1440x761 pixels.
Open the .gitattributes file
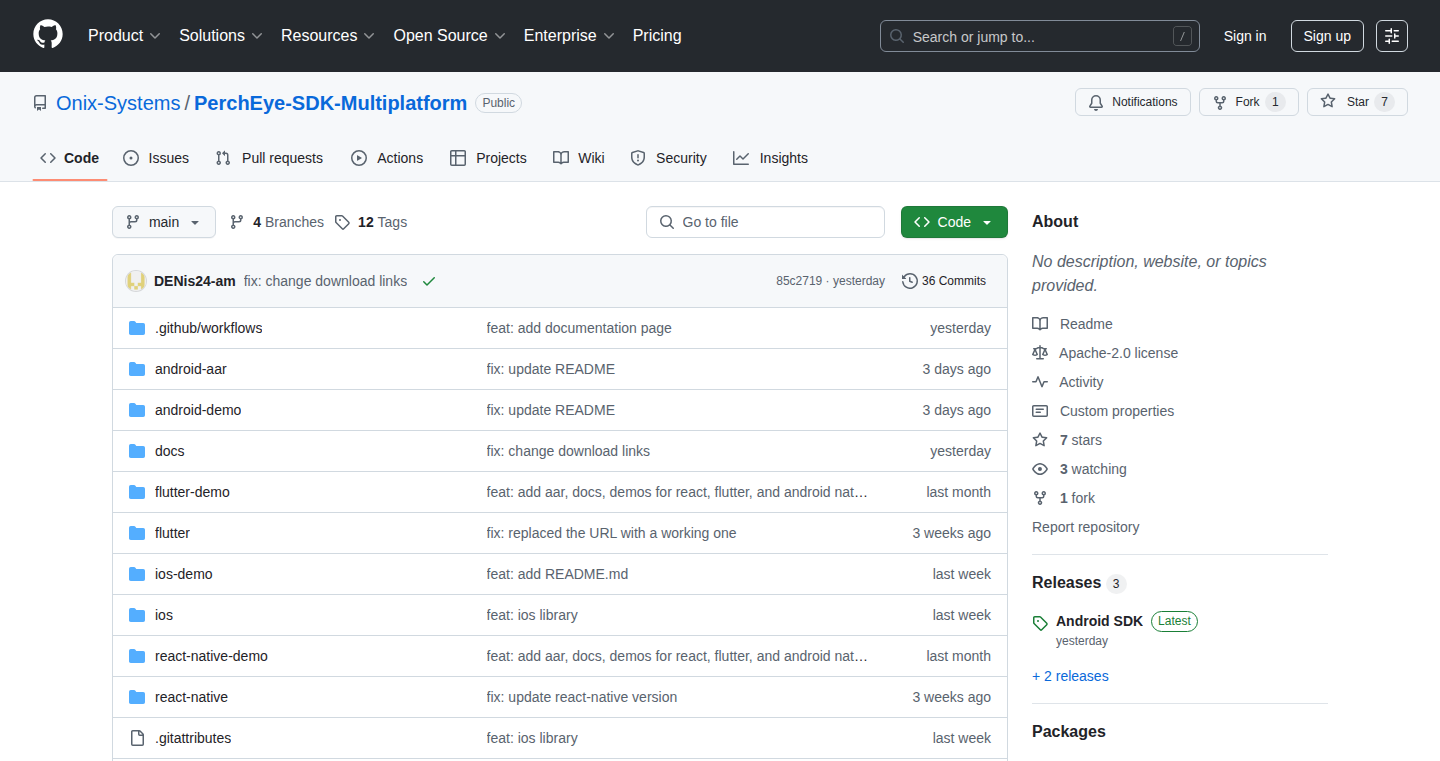(x=193, y=738)
